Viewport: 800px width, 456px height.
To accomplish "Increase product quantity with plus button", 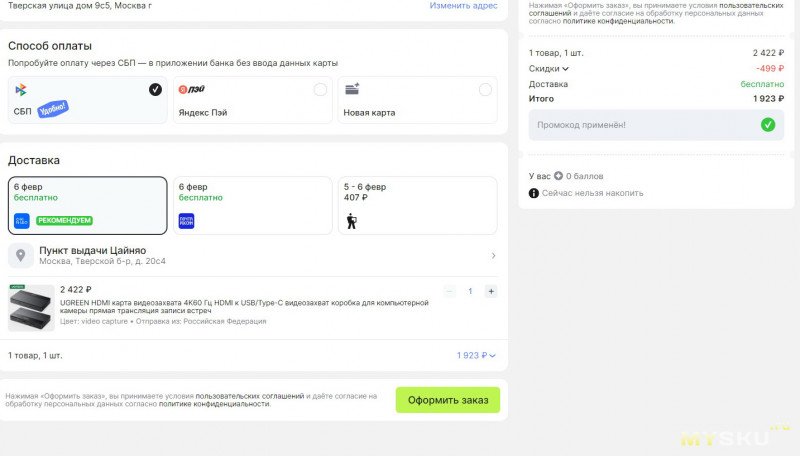I will 491,291.
